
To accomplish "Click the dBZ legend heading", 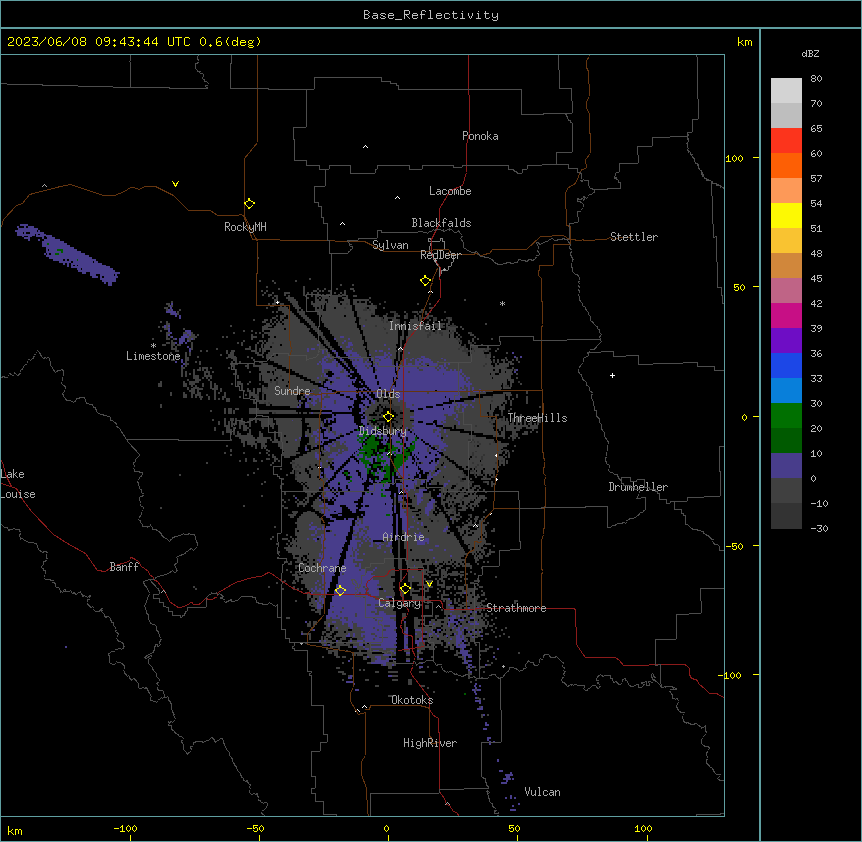I will [810, 53].
